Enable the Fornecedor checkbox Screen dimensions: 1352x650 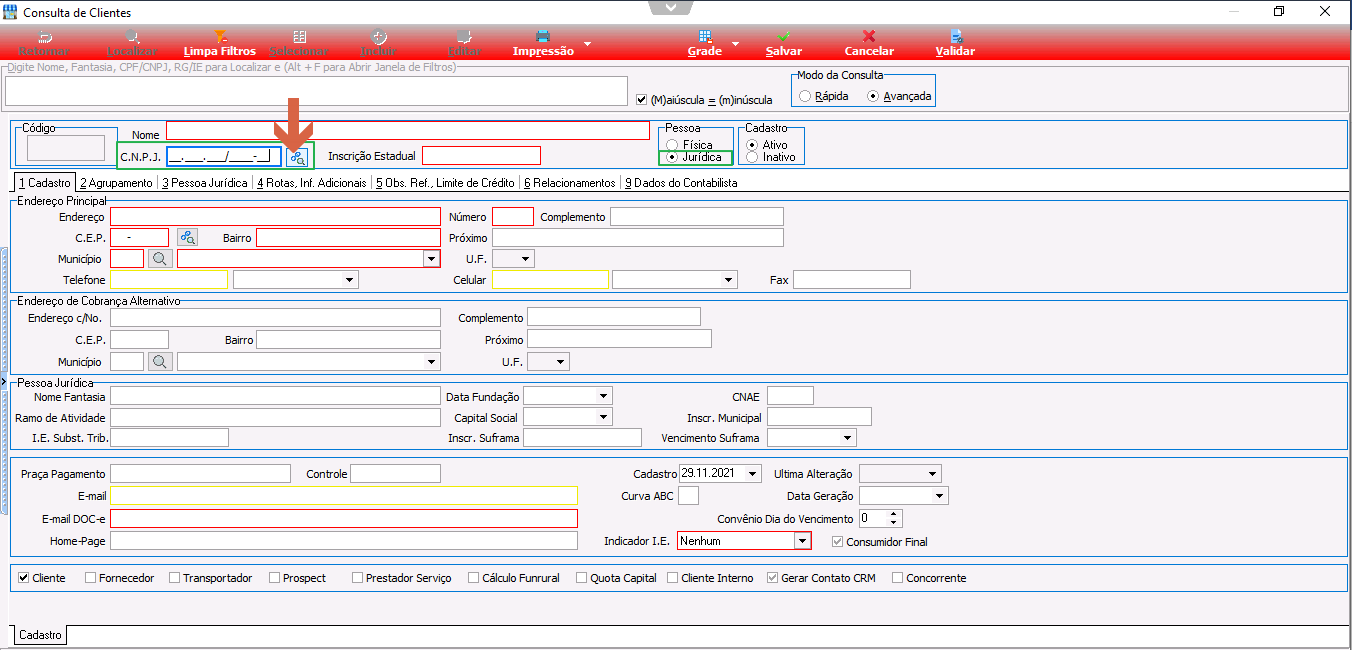pos(91,577)
